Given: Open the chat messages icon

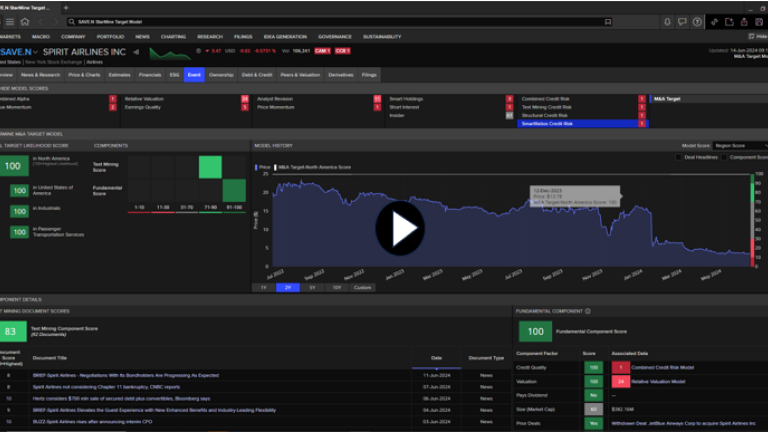Looking at the screenshot, I should (683, 21).
